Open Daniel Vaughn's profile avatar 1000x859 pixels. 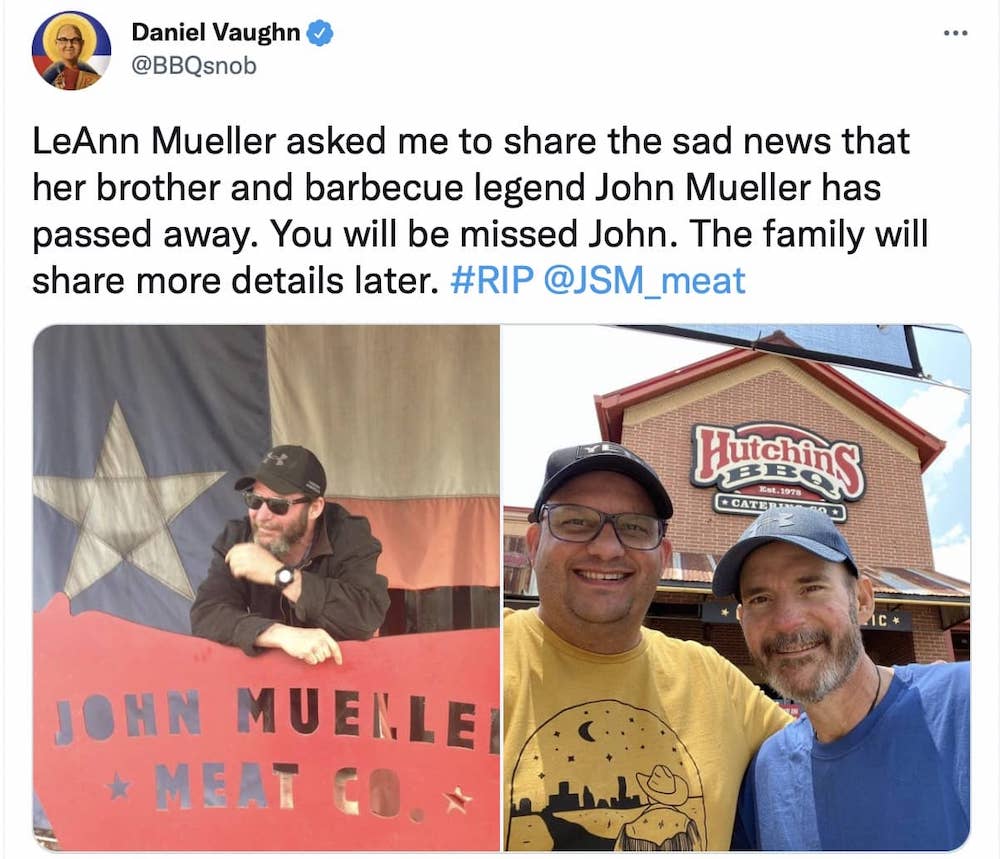tap(71, 50)
